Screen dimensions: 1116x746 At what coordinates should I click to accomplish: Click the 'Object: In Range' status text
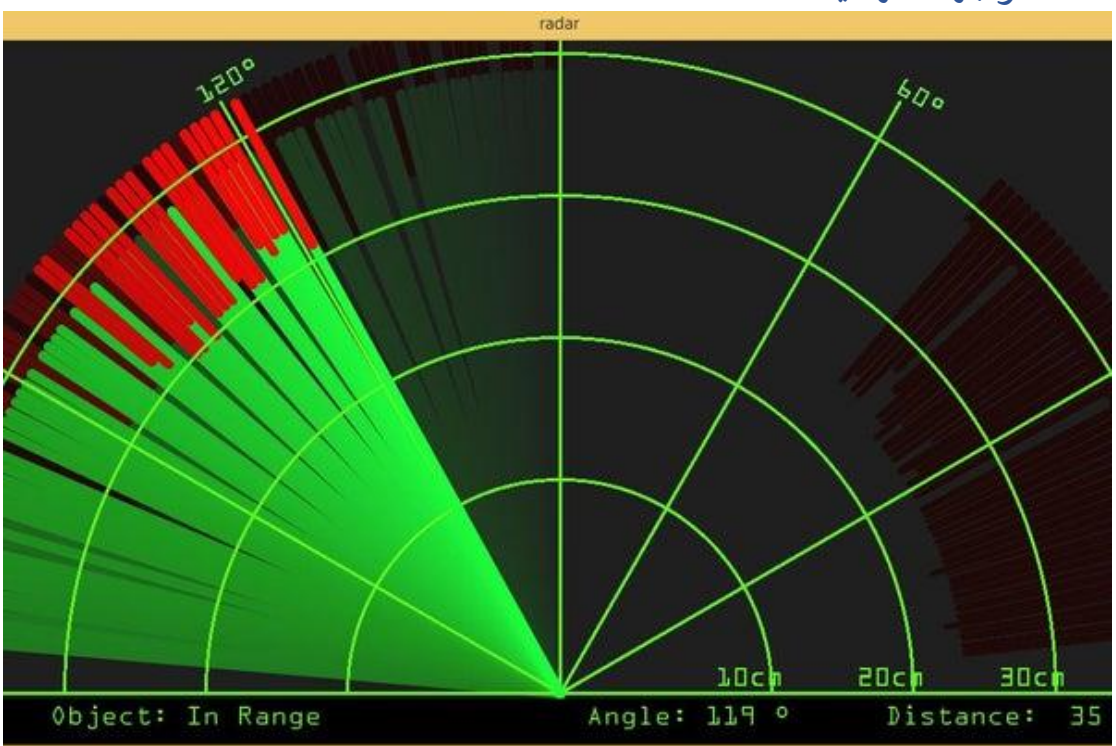(x=186, y=717)
